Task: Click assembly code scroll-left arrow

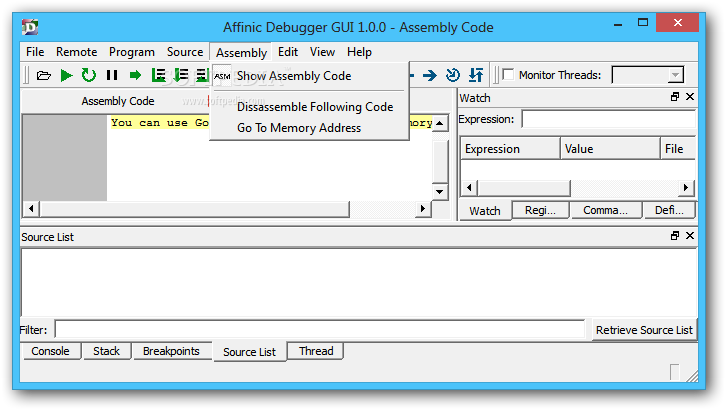Action: pyautogui.click(x=31, y=209)
